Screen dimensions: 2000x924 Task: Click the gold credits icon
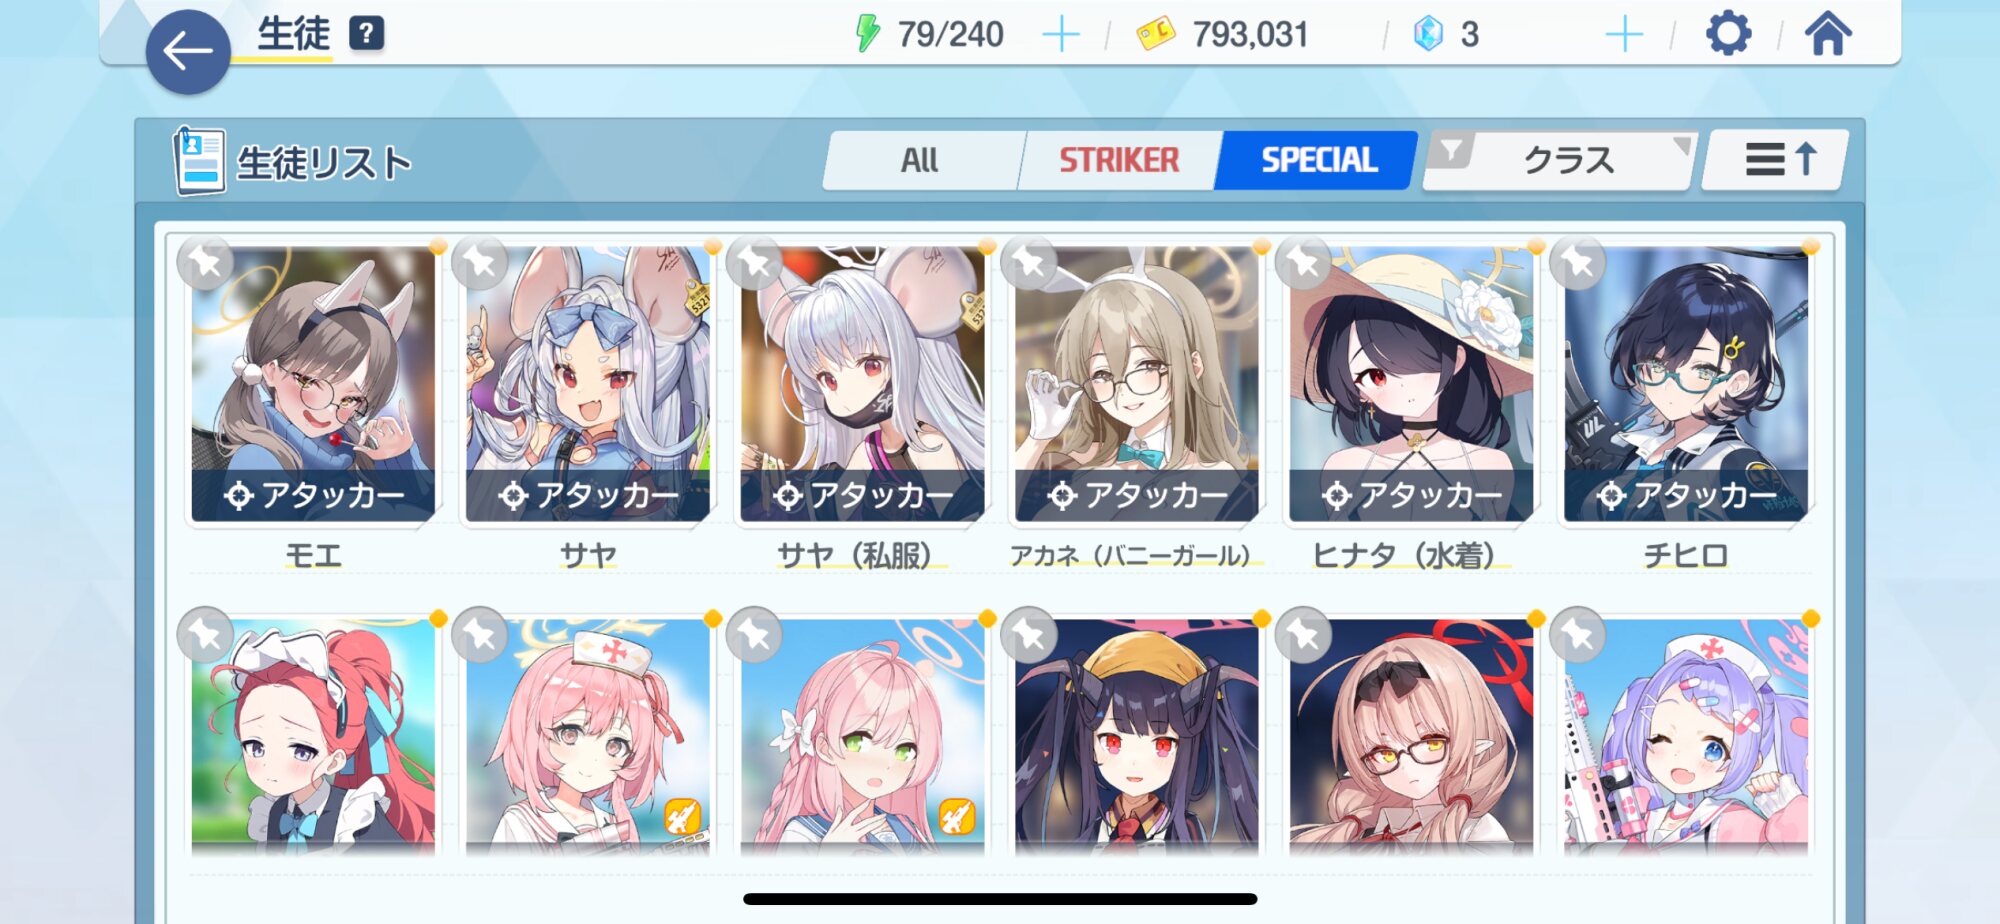tap(1156, 34)
